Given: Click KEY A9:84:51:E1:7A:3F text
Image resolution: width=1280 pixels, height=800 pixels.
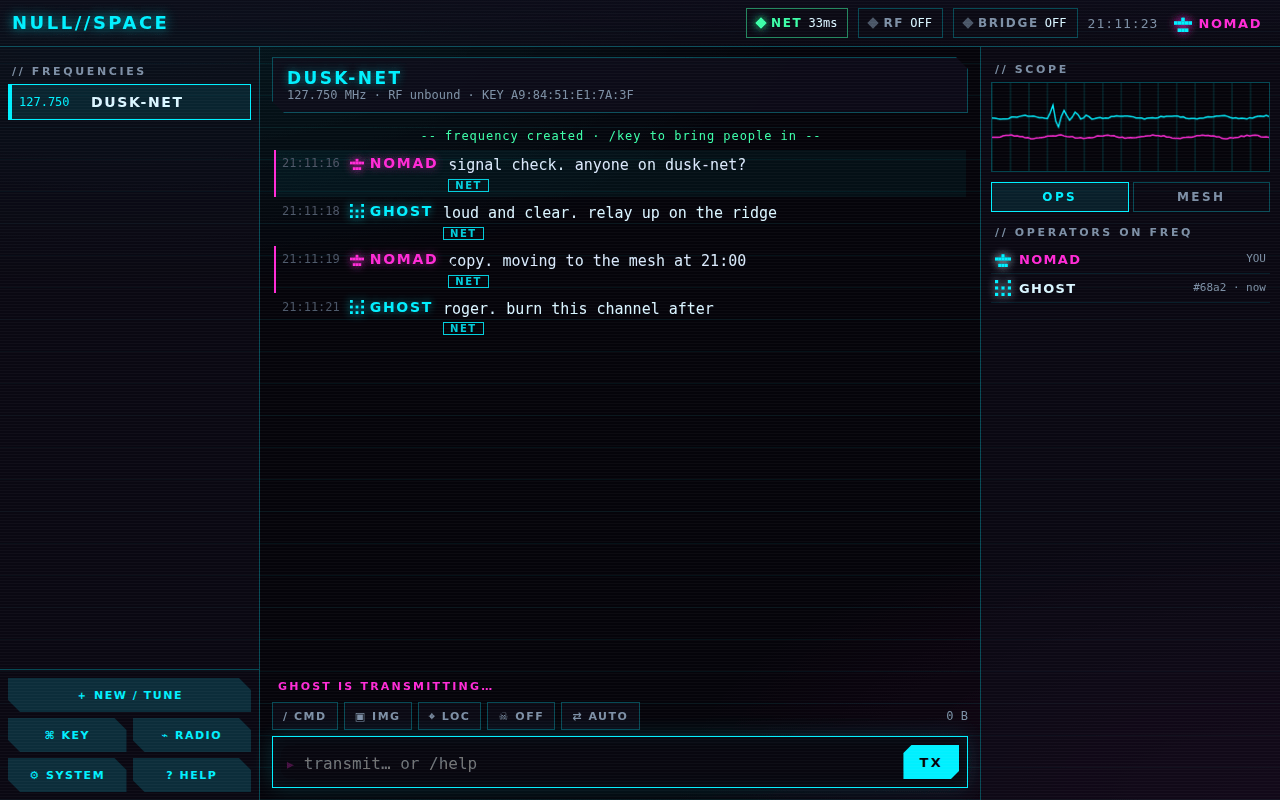Looking at the screenshot, I should (557, 95).
